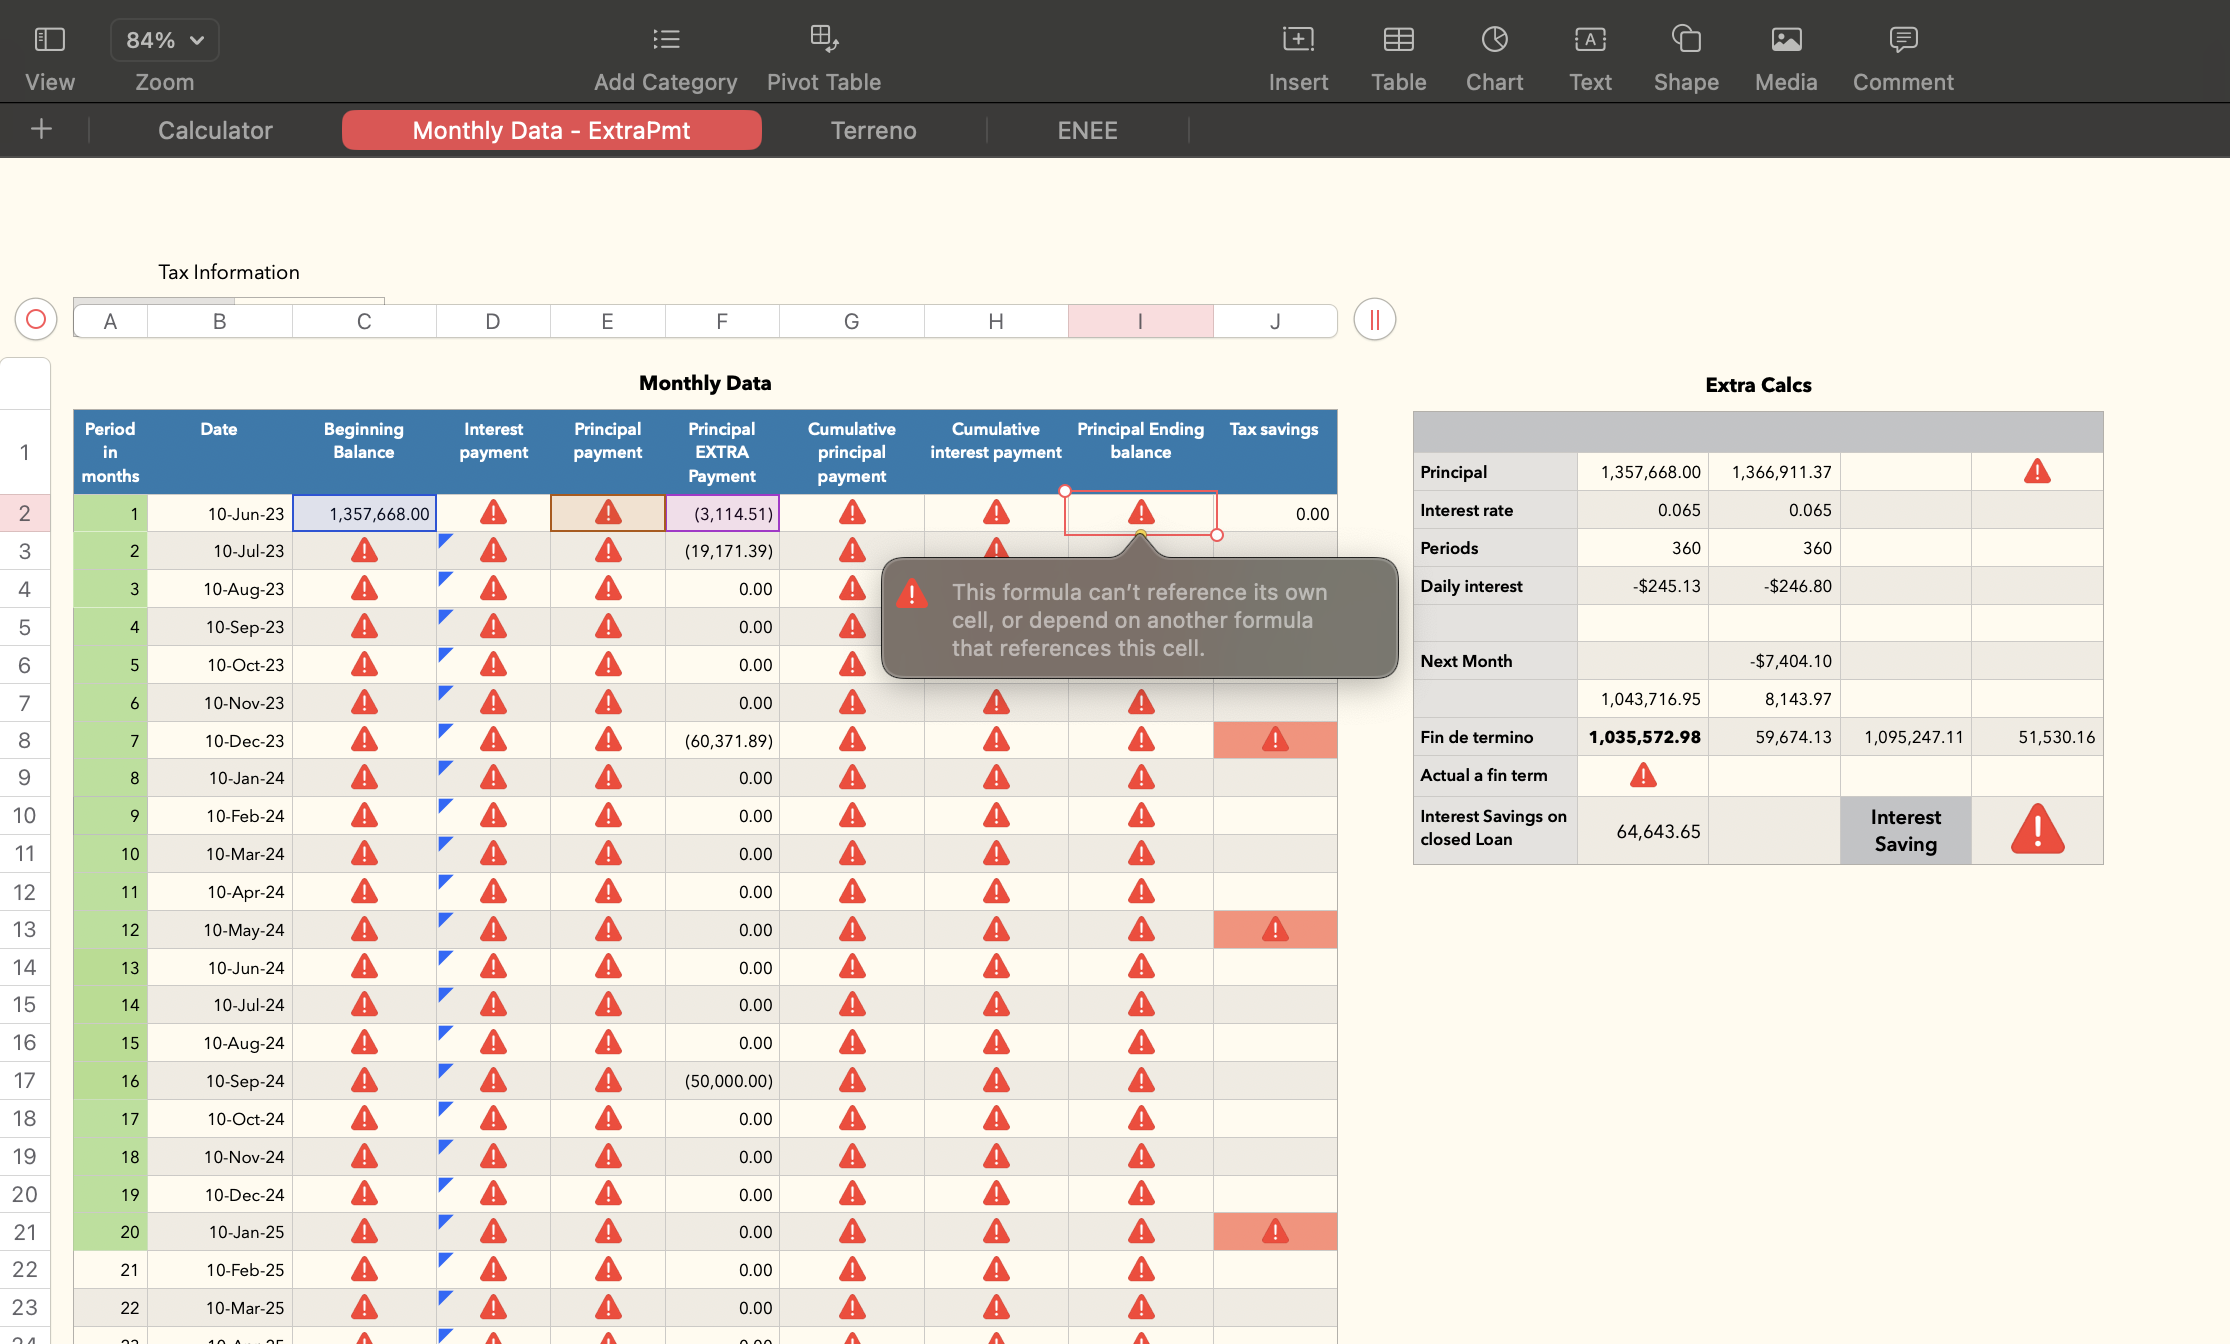Image resolution: width=2230 pixels, height=1344 pixels.
Task: Click the Chart toolbar icon
Action: (x=1494, y=40)
